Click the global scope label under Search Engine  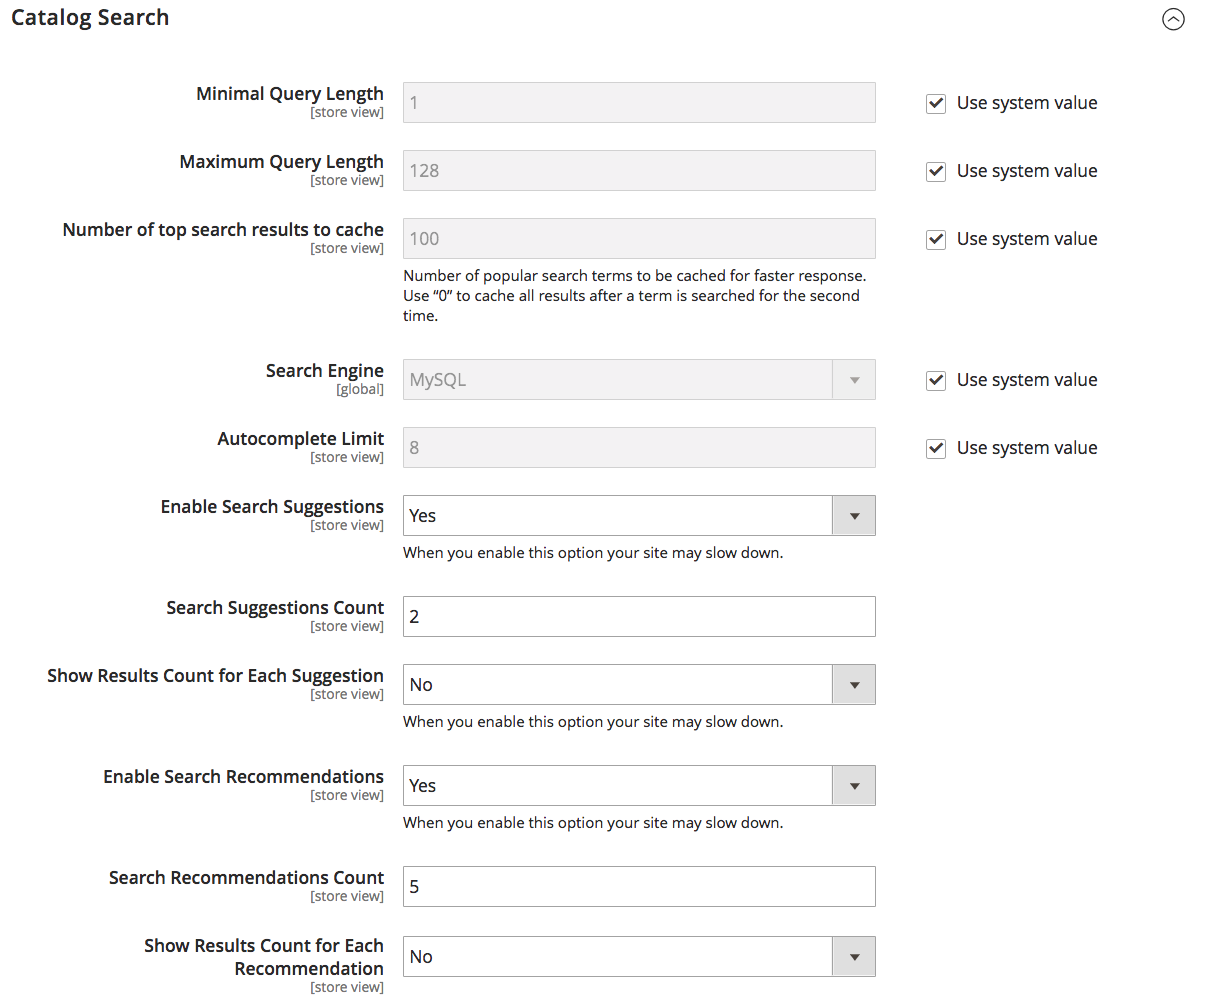tap(360, 389)
